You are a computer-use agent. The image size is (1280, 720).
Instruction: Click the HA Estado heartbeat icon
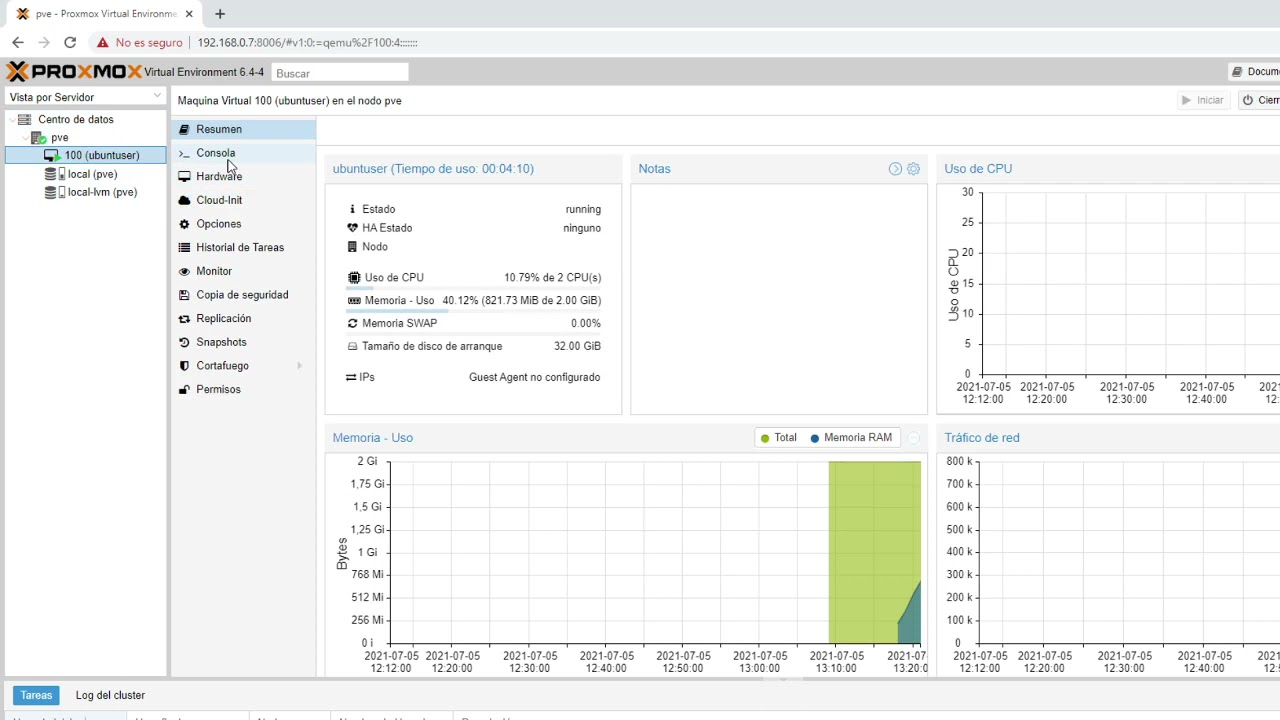(352, 228)
